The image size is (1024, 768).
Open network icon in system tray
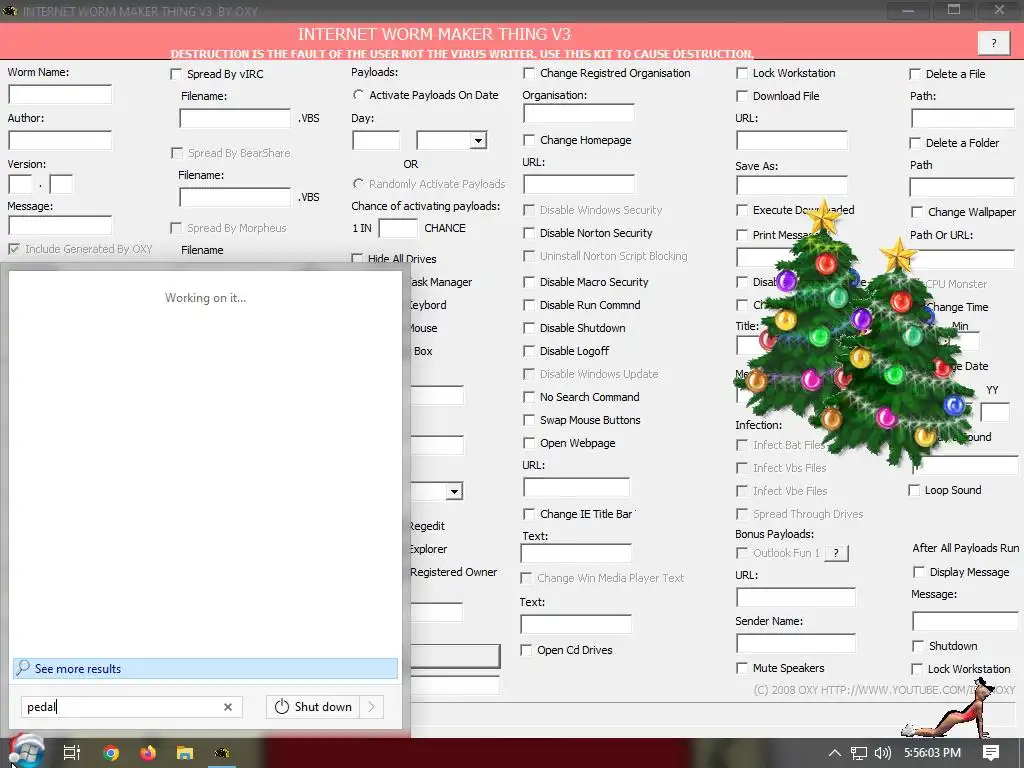point(859,753)
